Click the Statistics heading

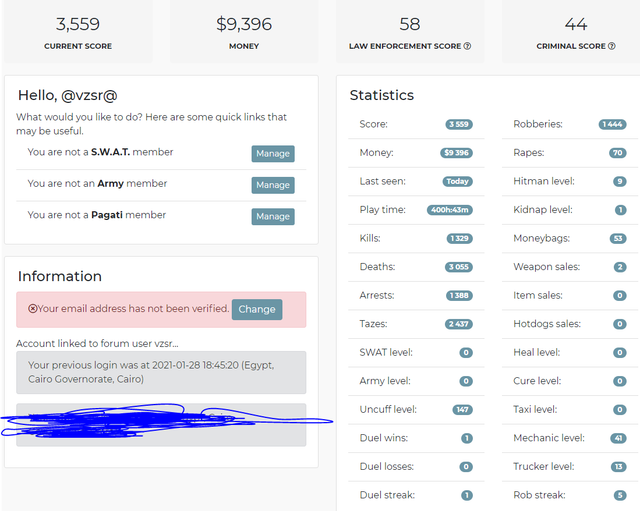(382, 95)
